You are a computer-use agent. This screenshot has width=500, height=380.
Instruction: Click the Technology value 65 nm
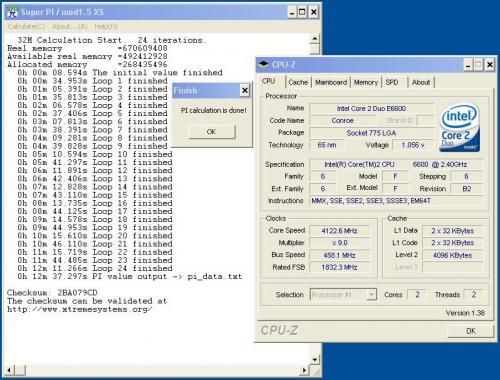point(327,145)
